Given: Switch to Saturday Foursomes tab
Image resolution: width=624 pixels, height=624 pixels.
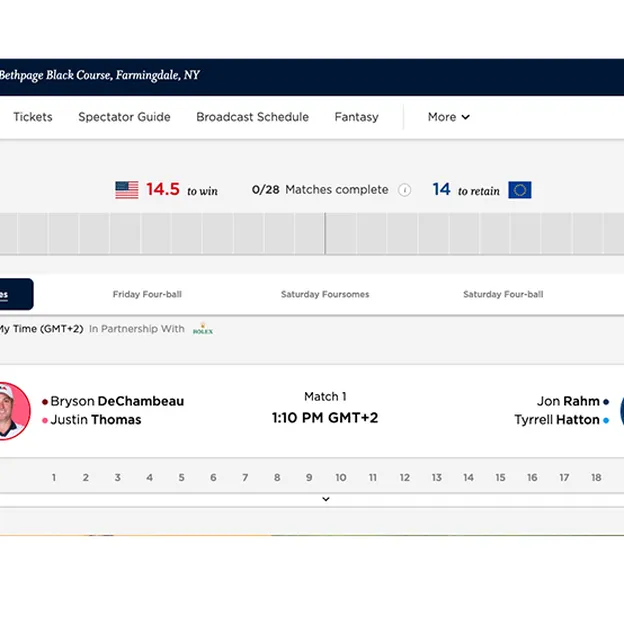Looking at the screenshot, I should click(325, 294).
